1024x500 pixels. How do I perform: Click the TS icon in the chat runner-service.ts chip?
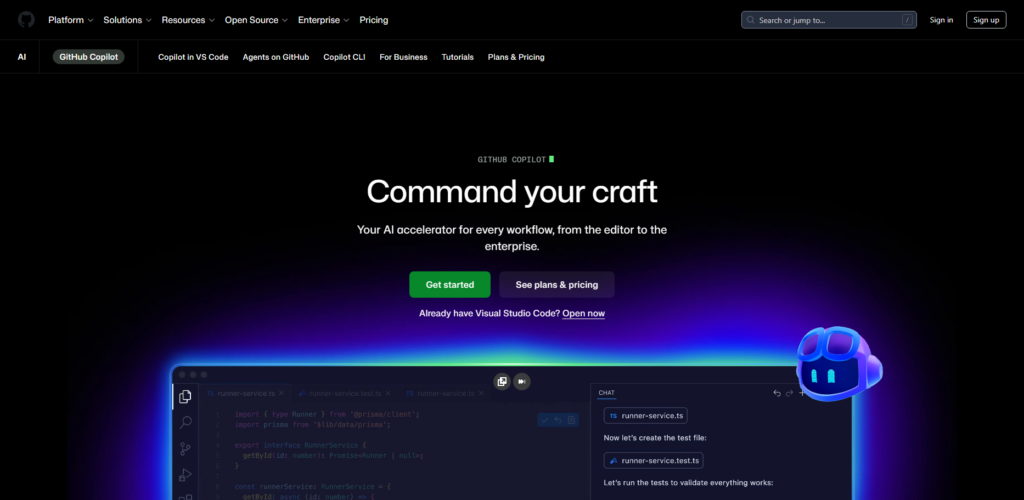point(613,415)
